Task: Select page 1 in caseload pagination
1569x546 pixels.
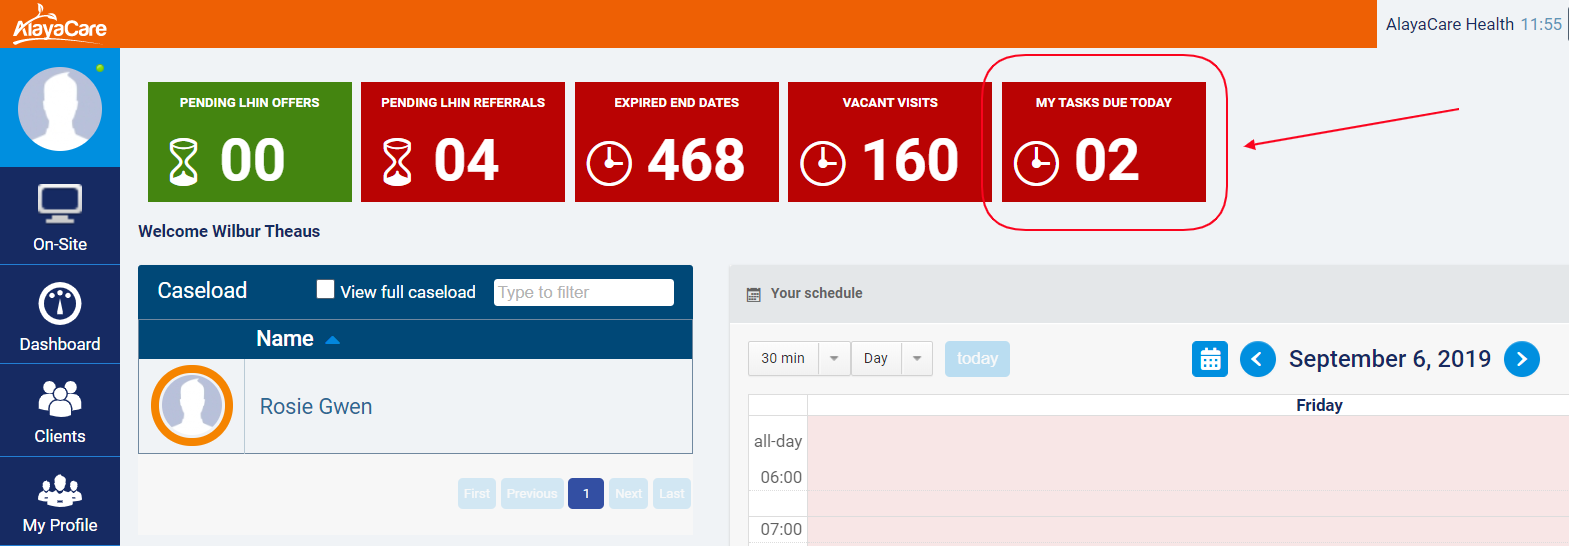Action: tap(585, 494)
